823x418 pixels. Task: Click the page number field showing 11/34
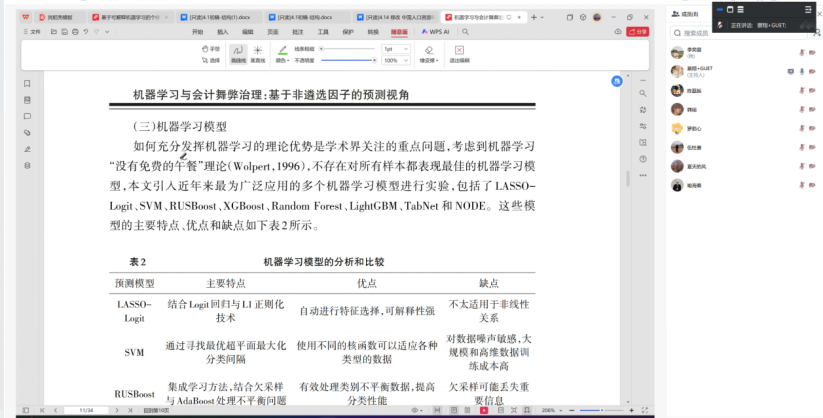pos(86,410)
